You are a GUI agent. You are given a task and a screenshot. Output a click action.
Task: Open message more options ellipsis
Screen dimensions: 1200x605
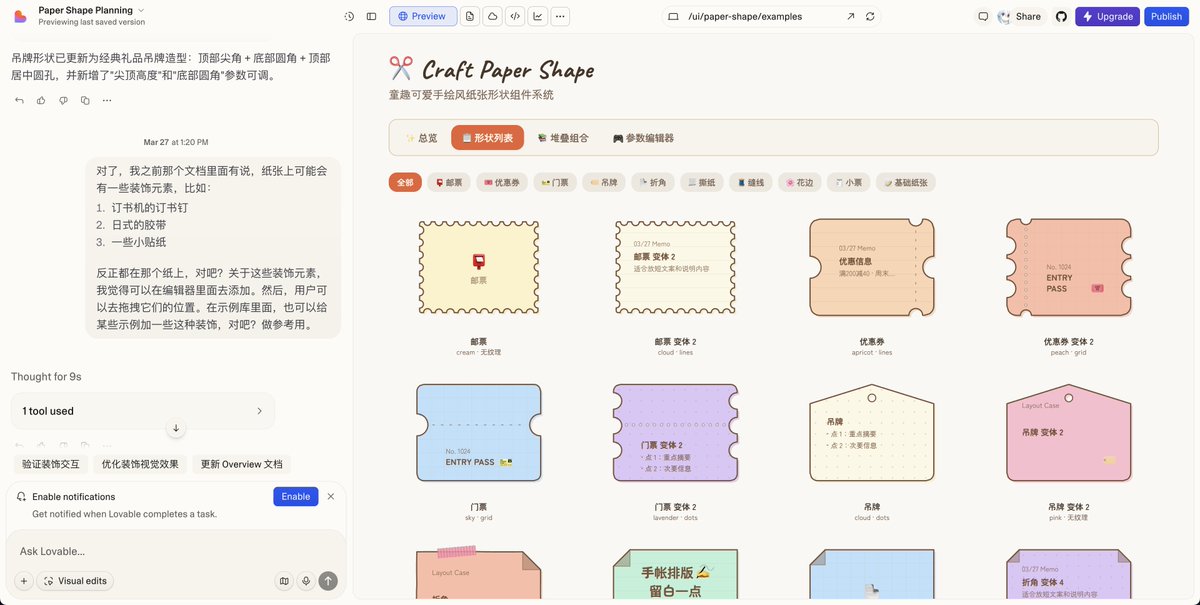(x=107, y=100)
